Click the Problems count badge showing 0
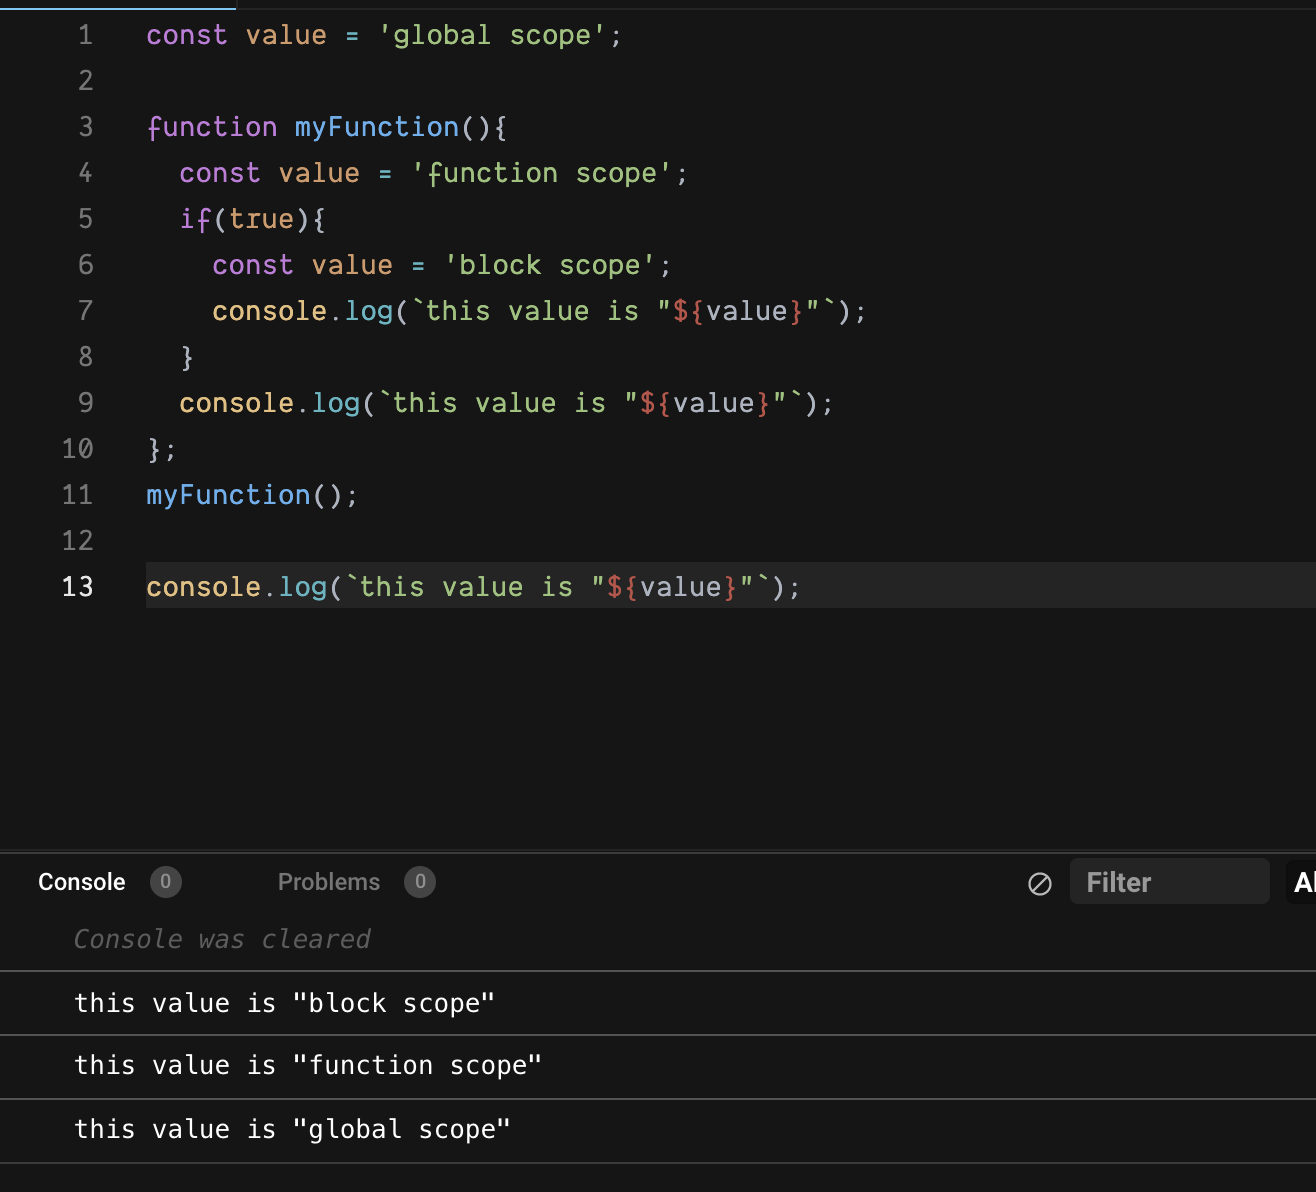This screenshot has height=1192, width=1316. point(420,882)
